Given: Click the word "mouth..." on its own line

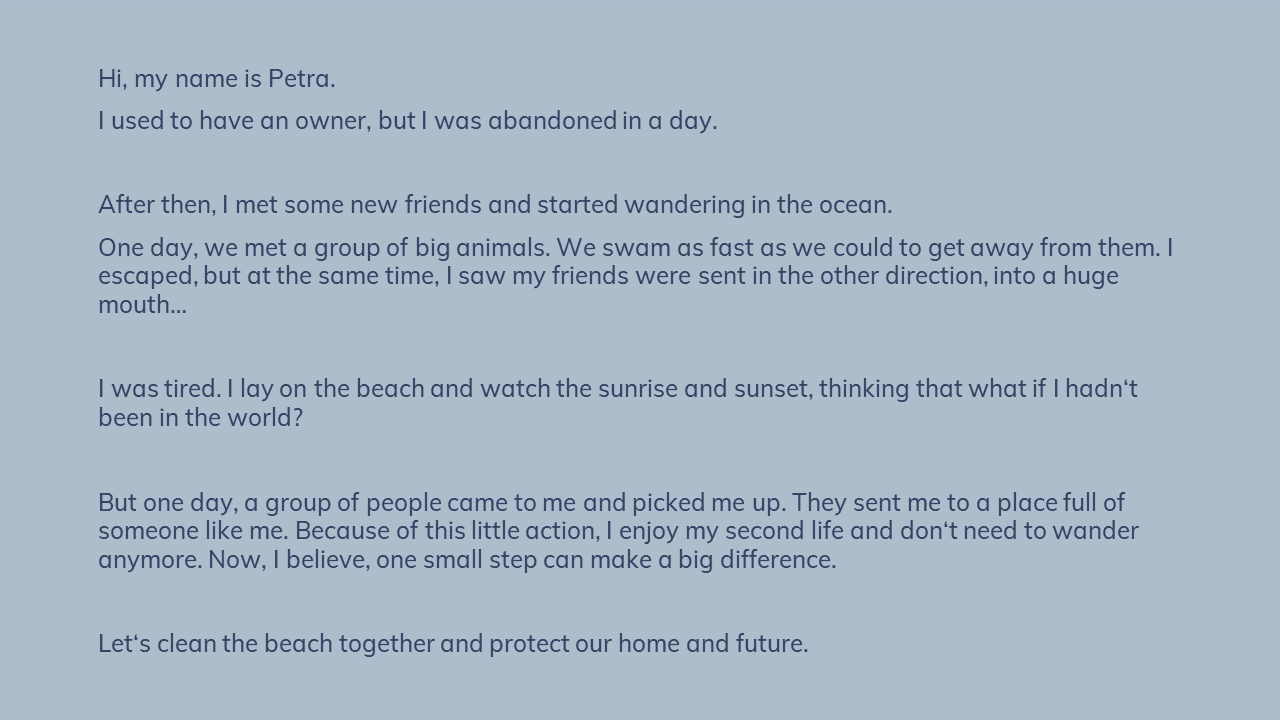Looking at the screenshot, I should (x=142, y=305).
